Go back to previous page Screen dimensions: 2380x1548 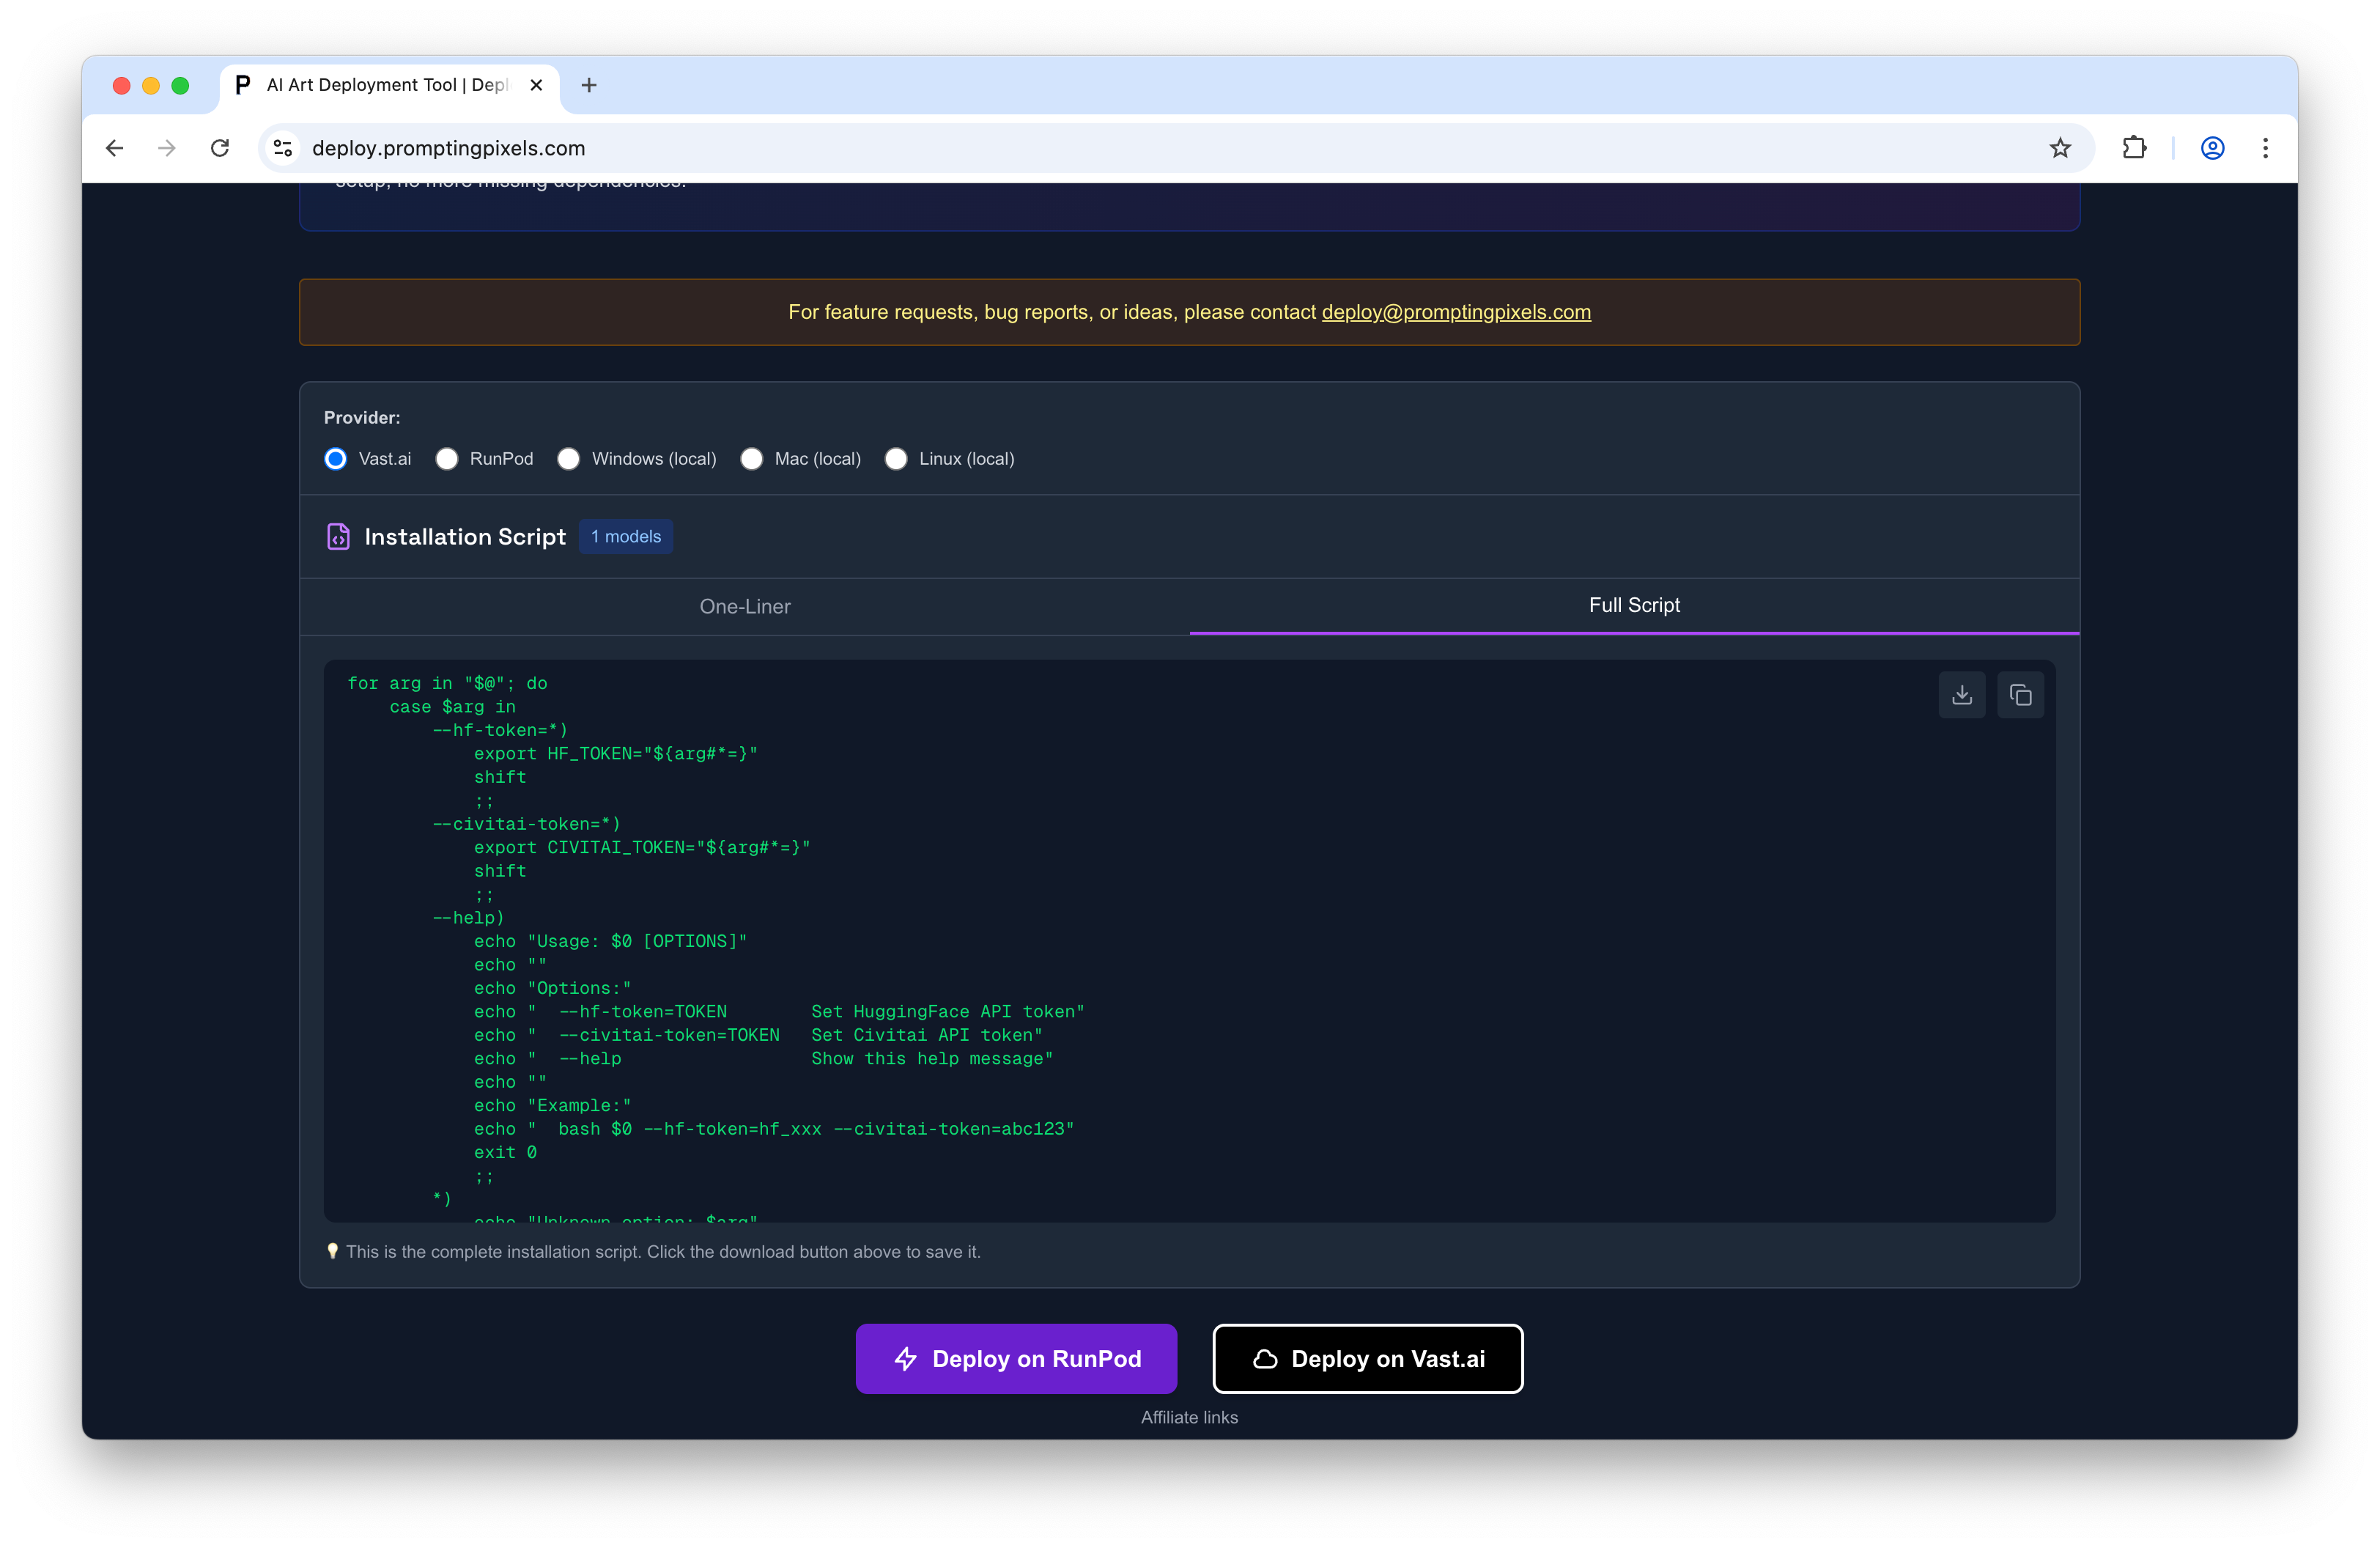115,148
